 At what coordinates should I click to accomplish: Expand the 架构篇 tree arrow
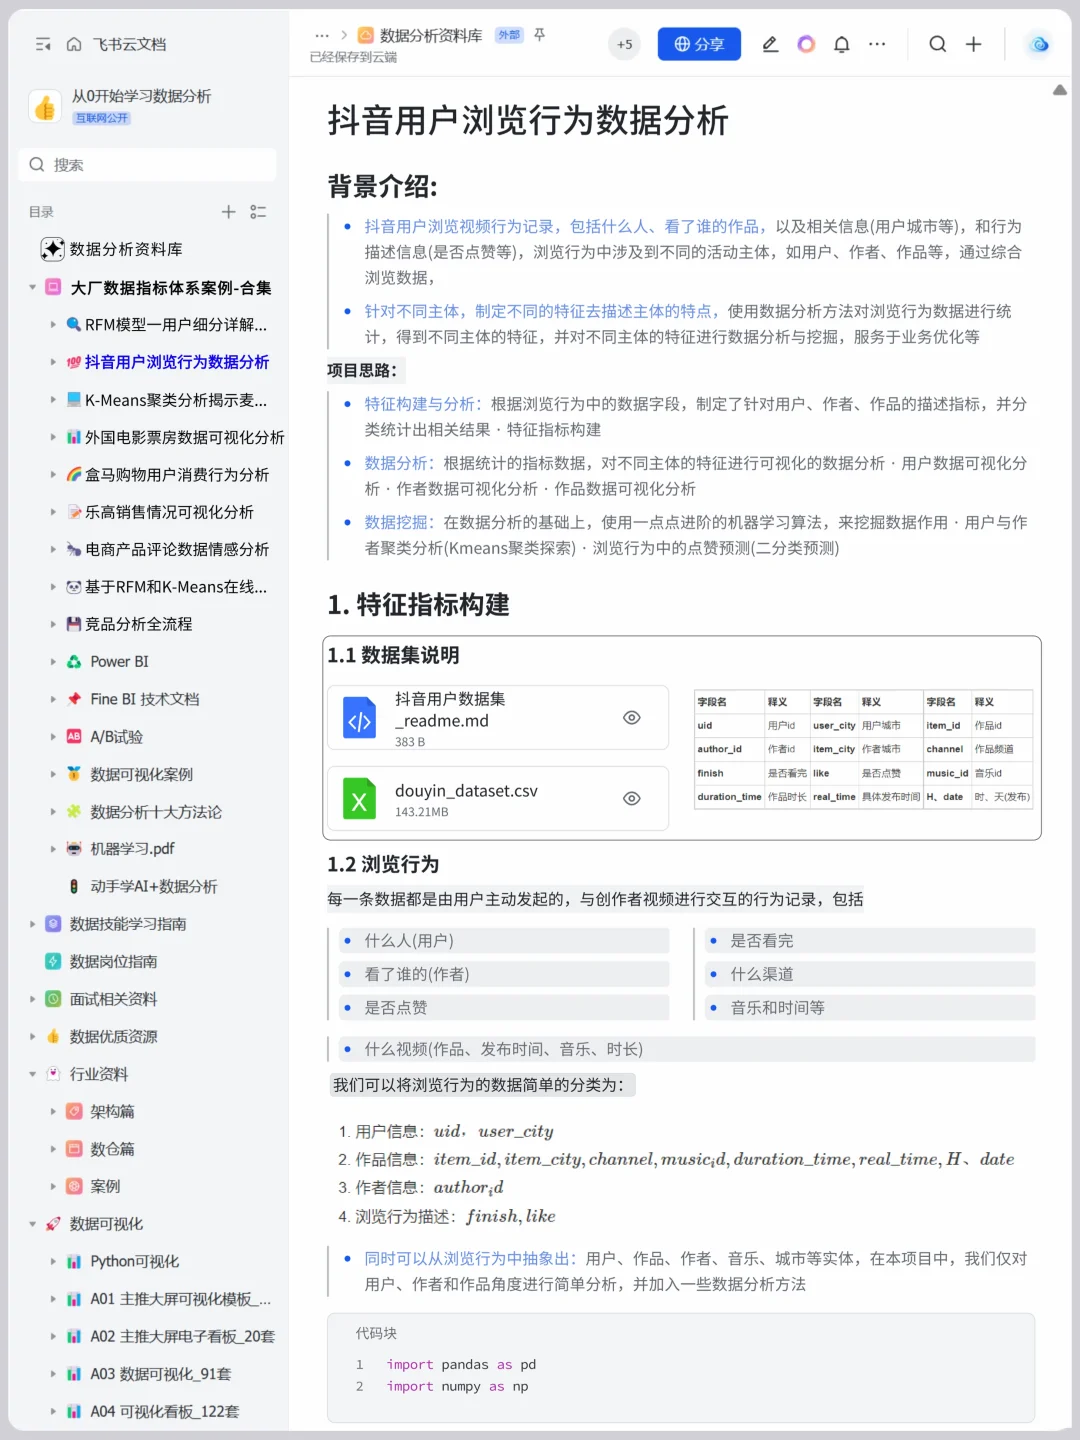coord(53,1112)
